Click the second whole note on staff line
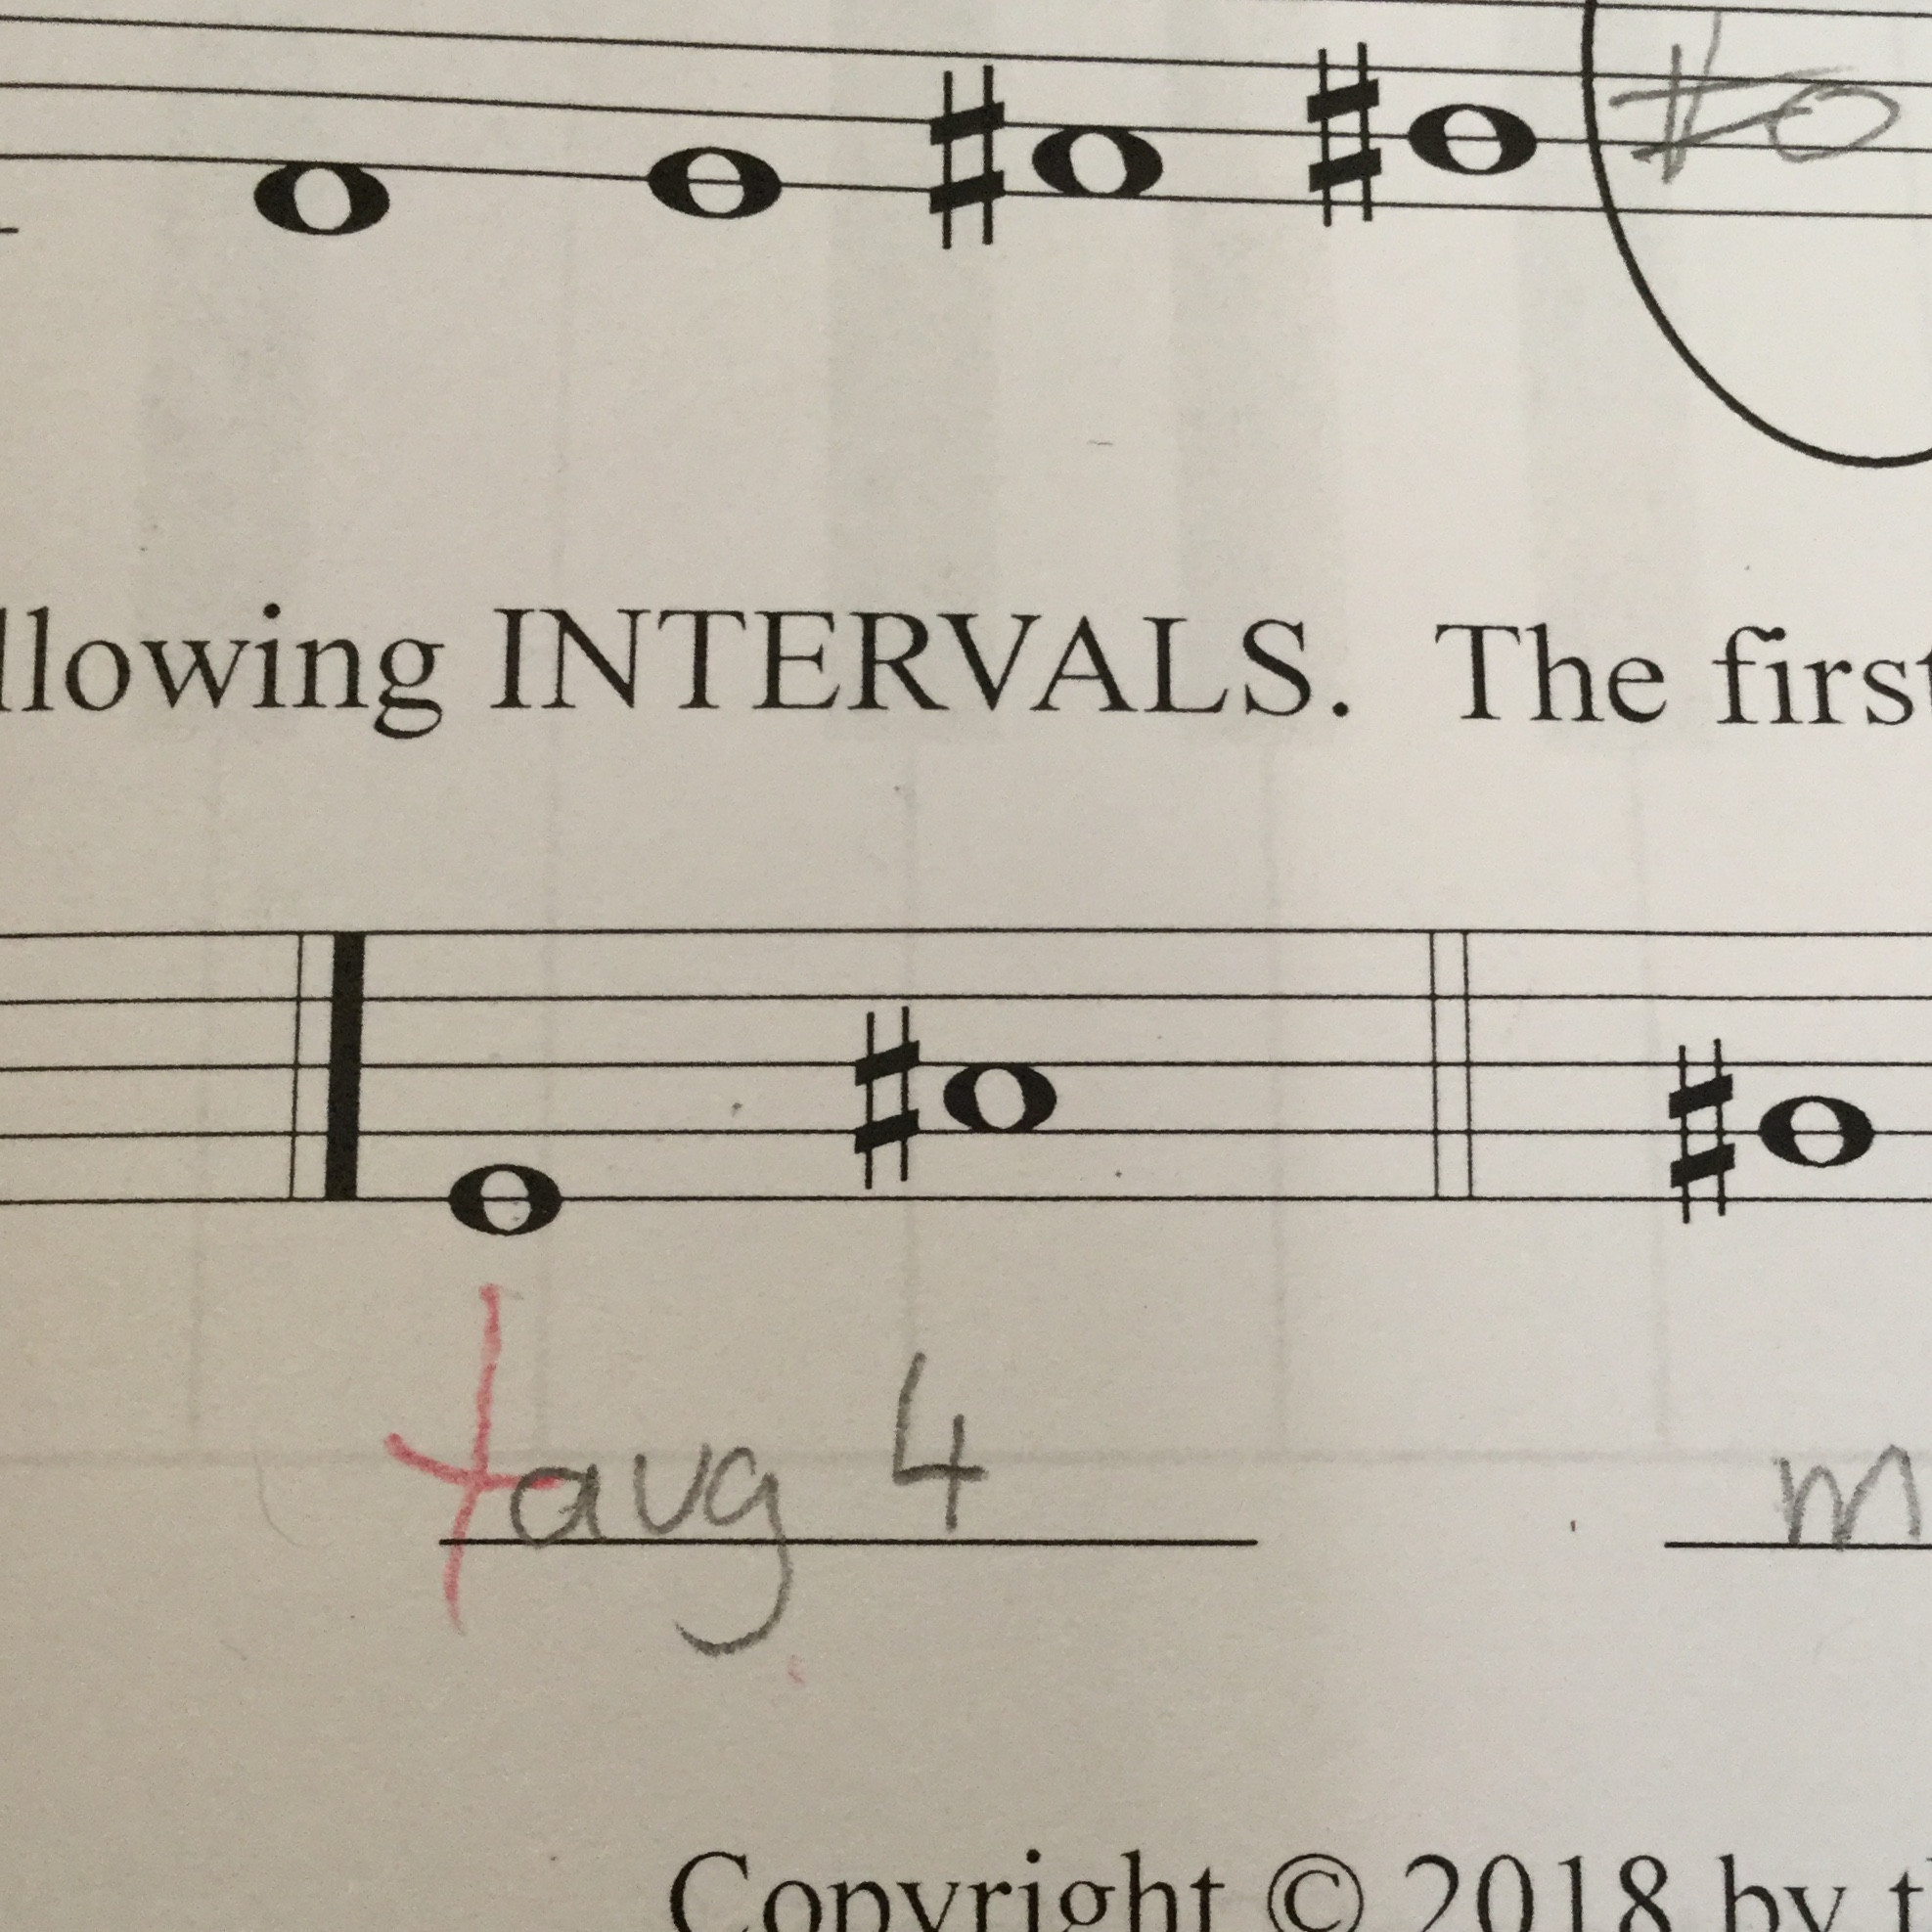Image resolution: width=1932 pixels, height=1932 pixels. pyautogui.click(x=713, y=184)
